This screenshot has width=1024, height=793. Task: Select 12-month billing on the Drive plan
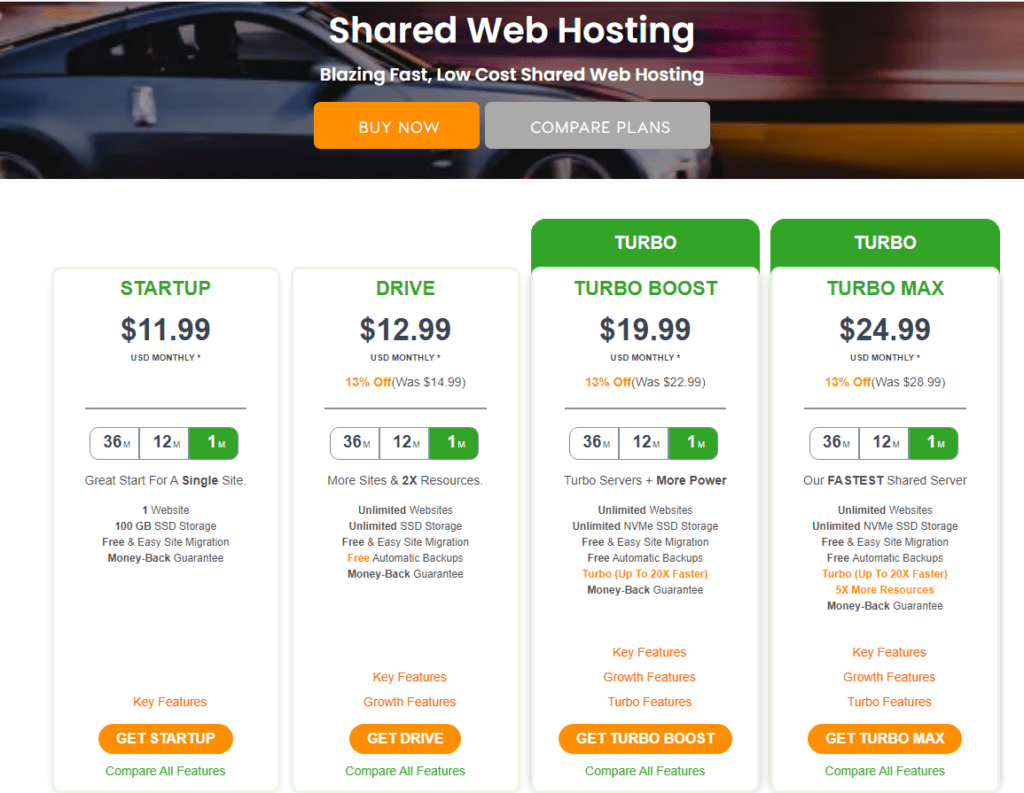click(405, 443)
